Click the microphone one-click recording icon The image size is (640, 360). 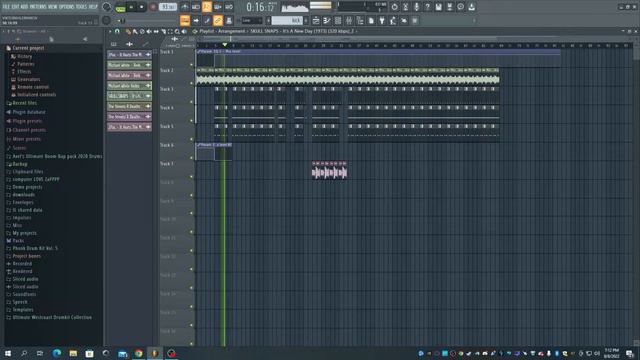click(x=416, y=7)
